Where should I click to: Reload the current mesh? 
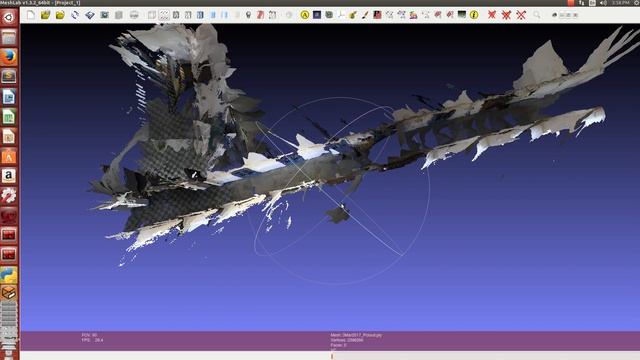[75, 15]
